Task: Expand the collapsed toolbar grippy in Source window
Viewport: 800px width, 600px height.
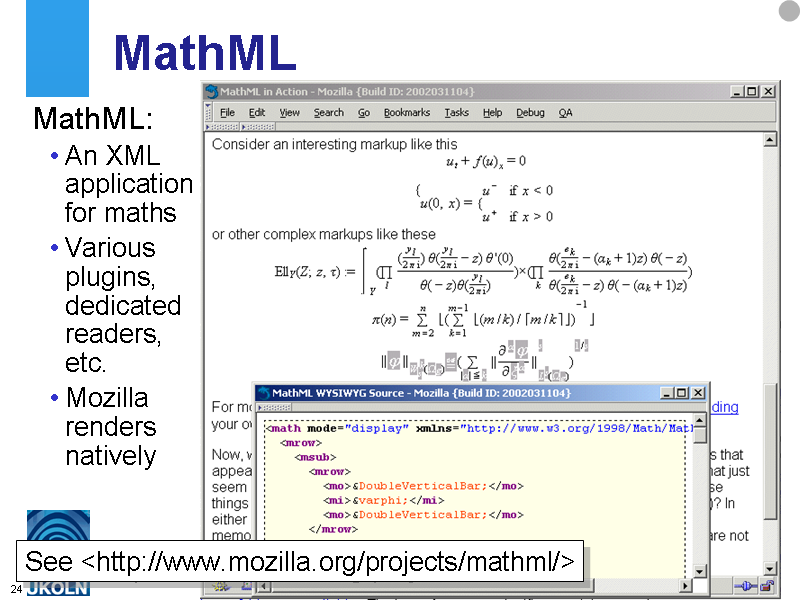Action: click(x=274, y=407)
